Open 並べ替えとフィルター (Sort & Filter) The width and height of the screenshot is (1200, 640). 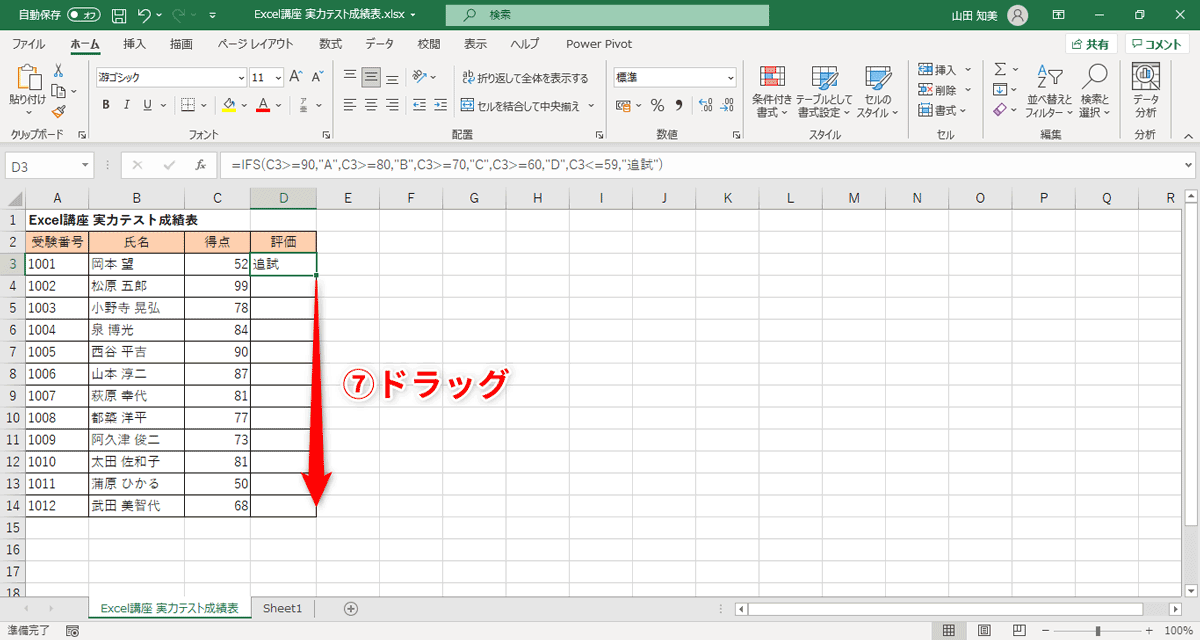pos(1050,92)
